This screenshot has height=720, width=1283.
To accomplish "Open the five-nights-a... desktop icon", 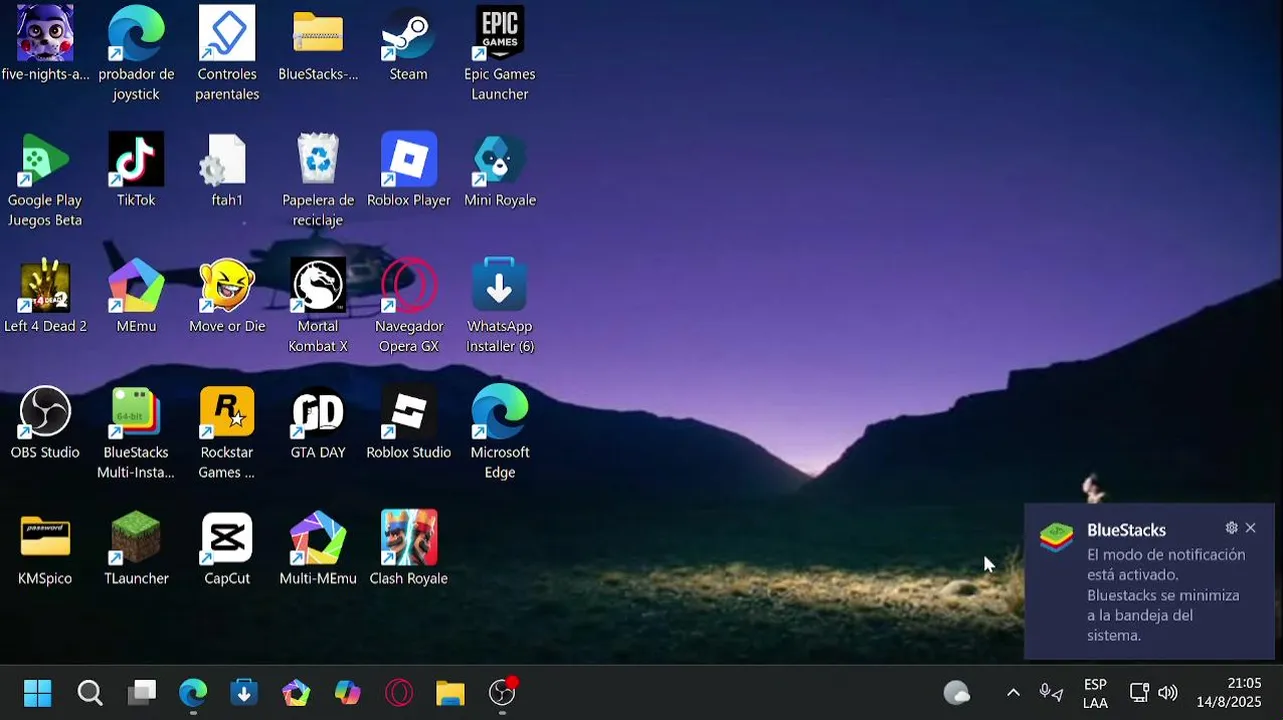I will 45,45.
